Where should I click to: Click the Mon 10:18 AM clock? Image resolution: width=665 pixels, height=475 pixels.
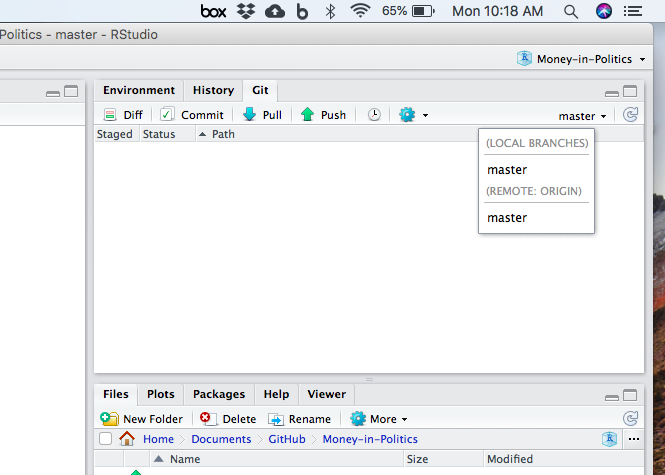pyautogui.click(x=497, y=11)
